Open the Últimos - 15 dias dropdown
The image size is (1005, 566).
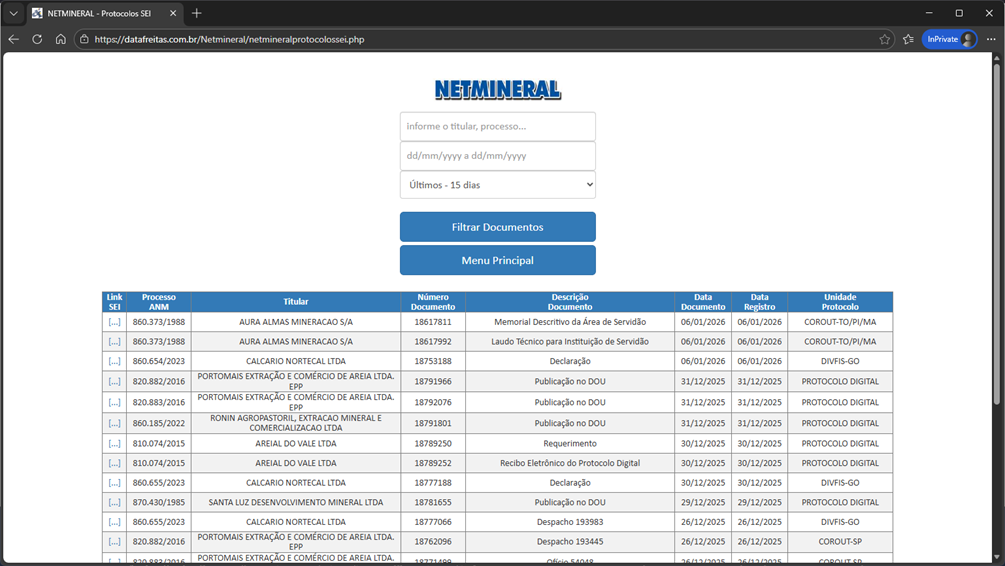coord(497,185)
